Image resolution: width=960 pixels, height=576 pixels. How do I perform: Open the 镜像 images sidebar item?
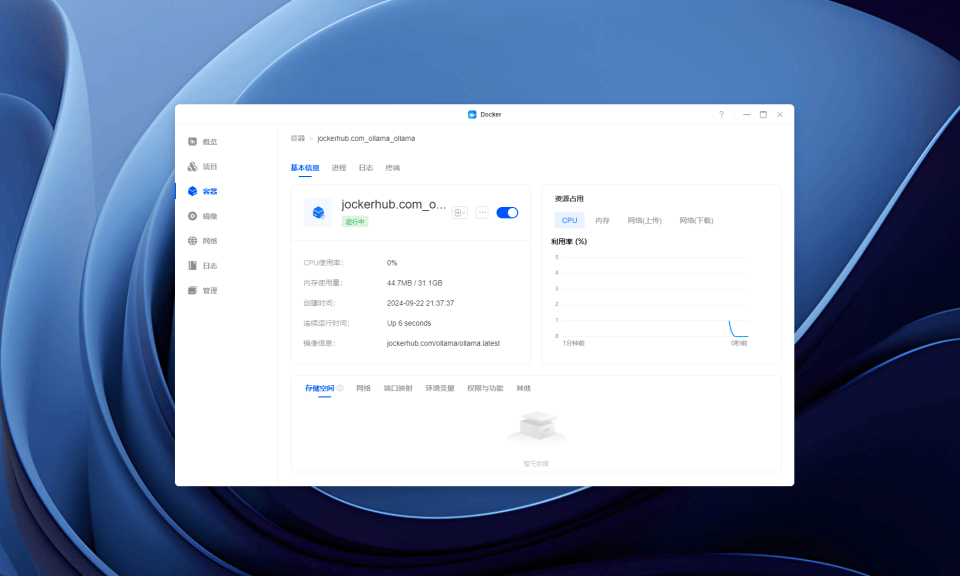(x=203, y=216)
